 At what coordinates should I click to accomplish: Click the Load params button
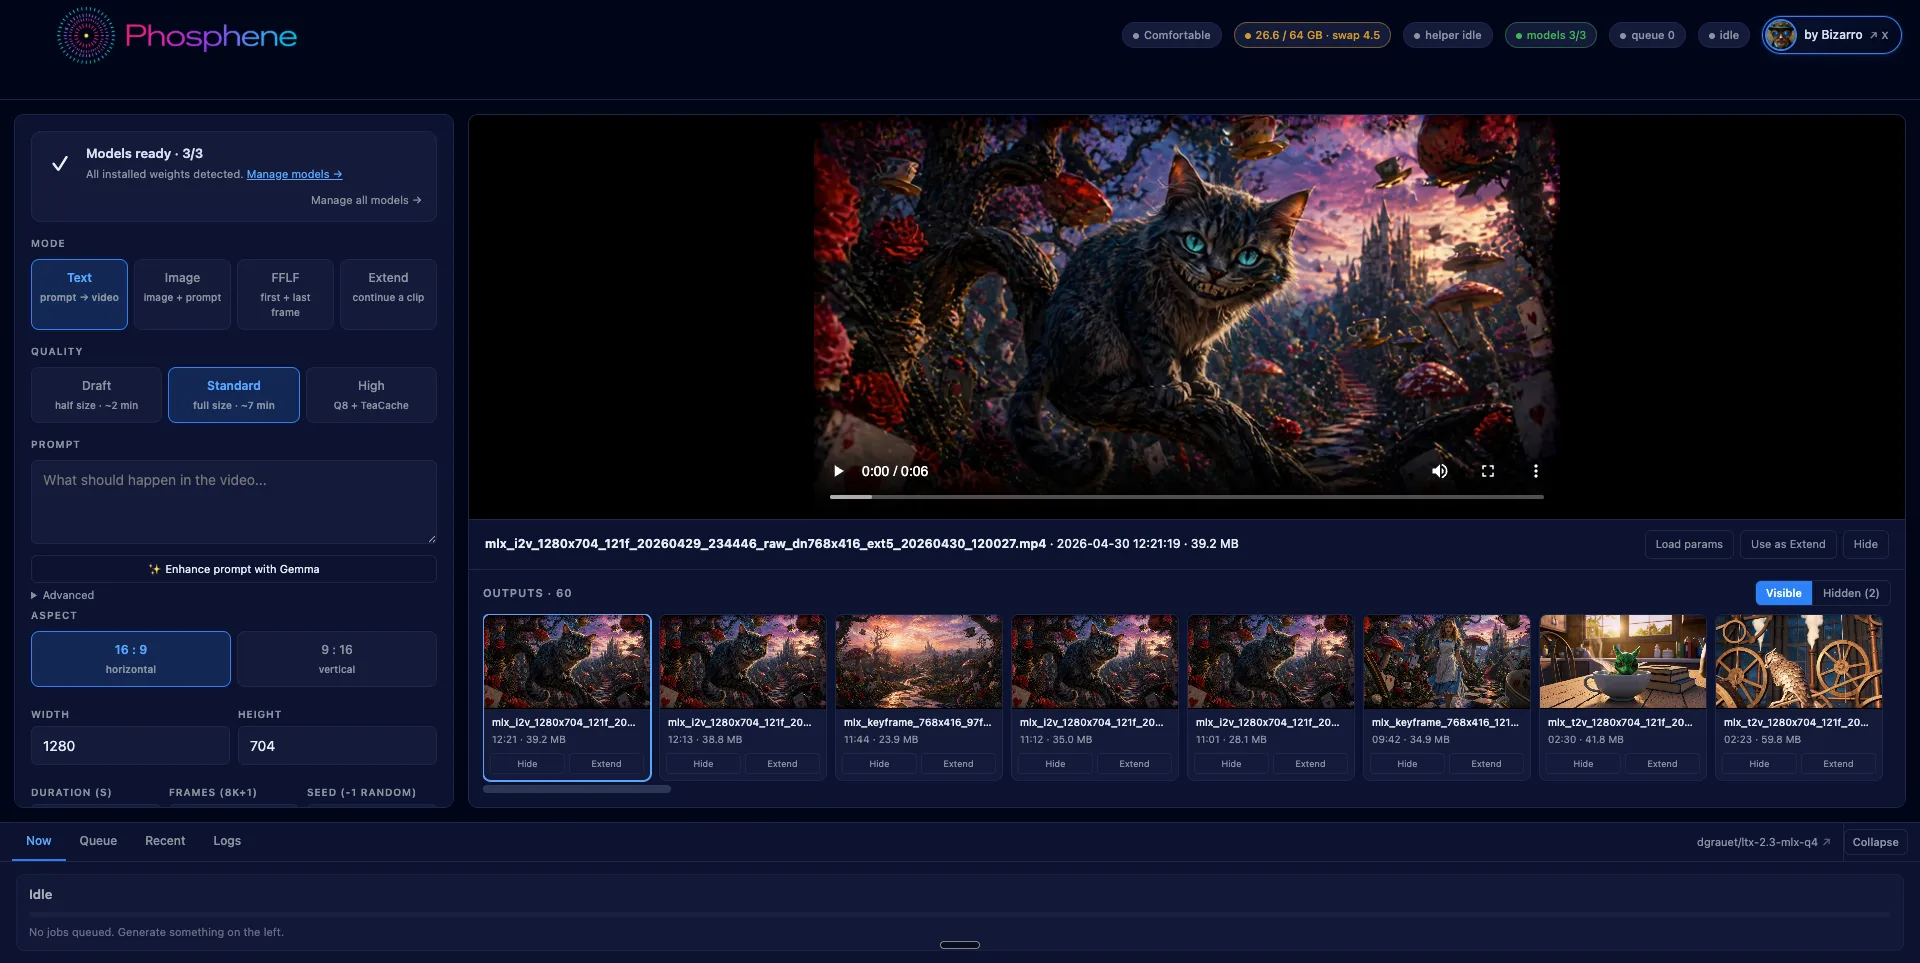point(1688,544)
